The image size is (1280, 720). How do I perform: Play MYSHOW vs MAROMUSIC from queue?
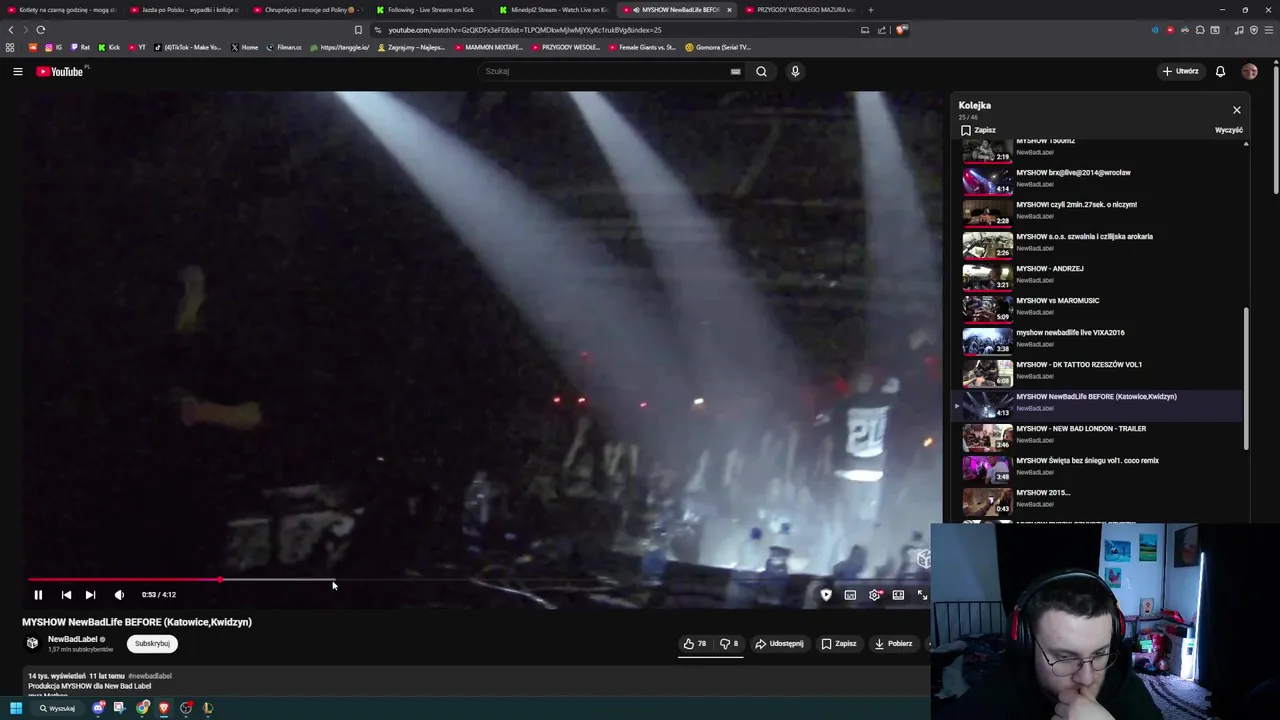[1100, 307]
